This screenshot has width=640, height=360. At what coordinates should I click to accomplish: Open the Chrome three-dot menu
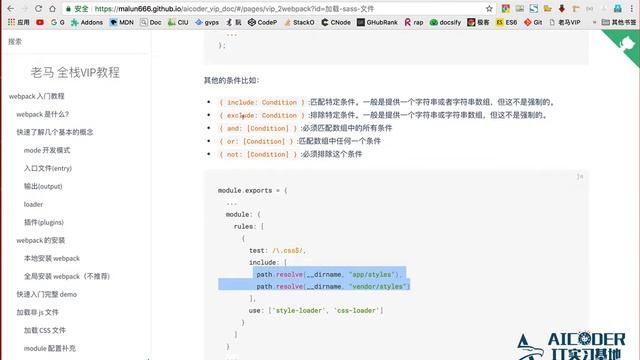[x=631, y=9]
